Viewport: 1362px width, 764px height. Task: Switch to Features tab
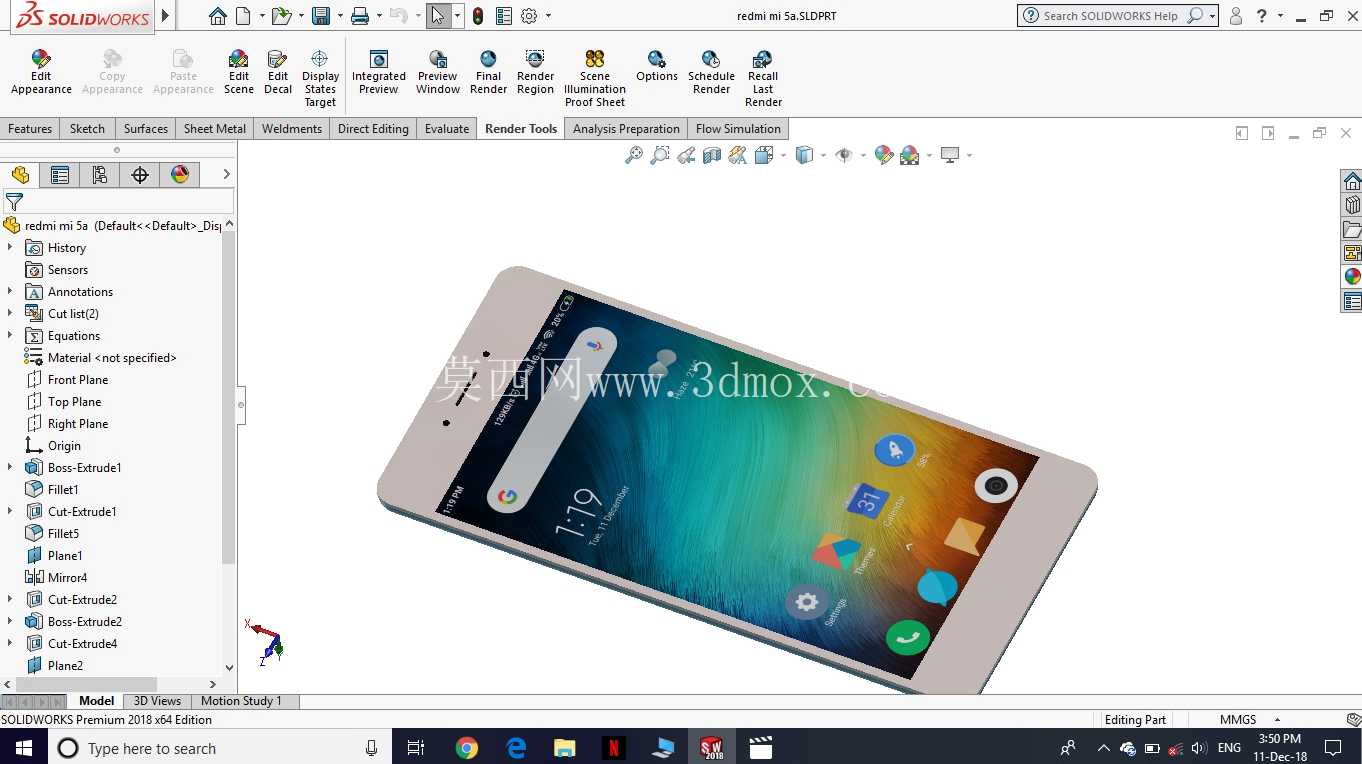[x=30, y=129]
